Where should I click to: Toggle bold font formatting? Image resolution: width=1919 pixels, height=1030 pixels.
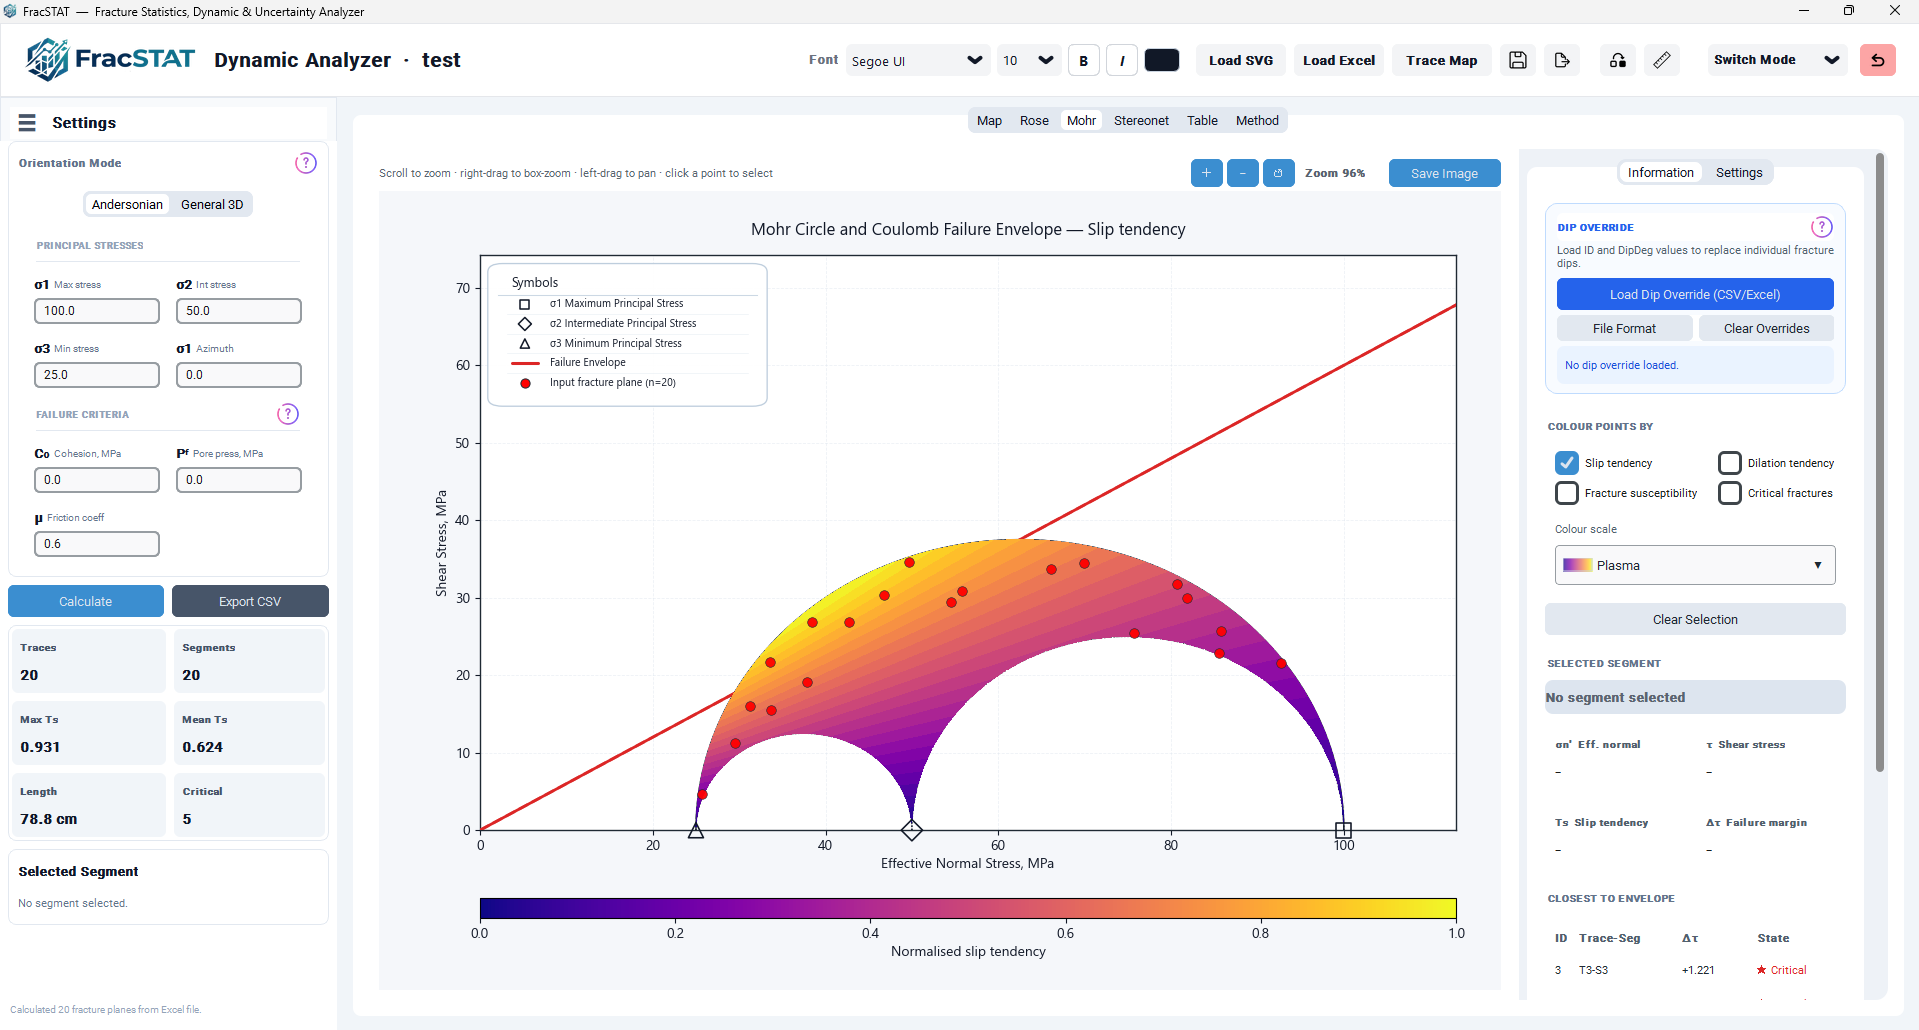point(1083,61)
